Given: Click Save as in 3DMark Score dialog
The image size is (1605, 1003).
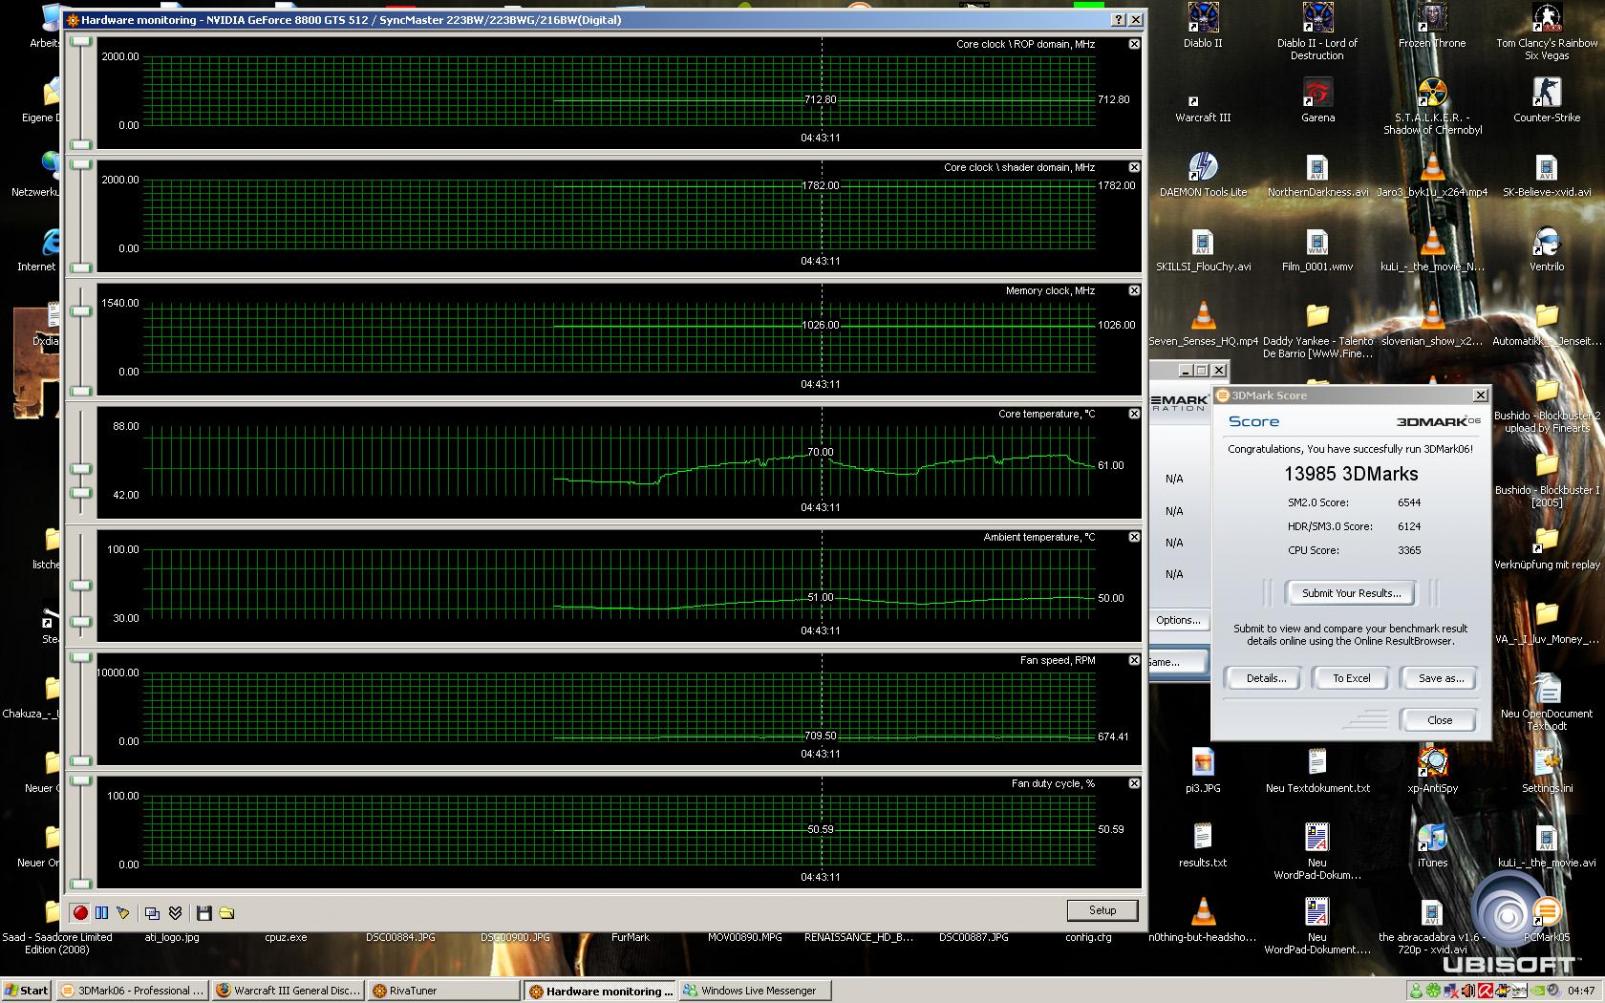Looking at the screenshot, I should (x=1440, y=678).
